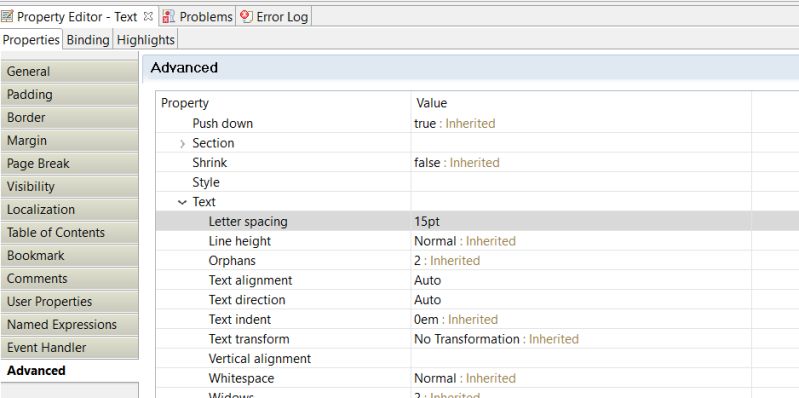Viewport: 799px width, 398px height.
Task: Select the Property Editor - Text tab
Action: click(77, 16)
